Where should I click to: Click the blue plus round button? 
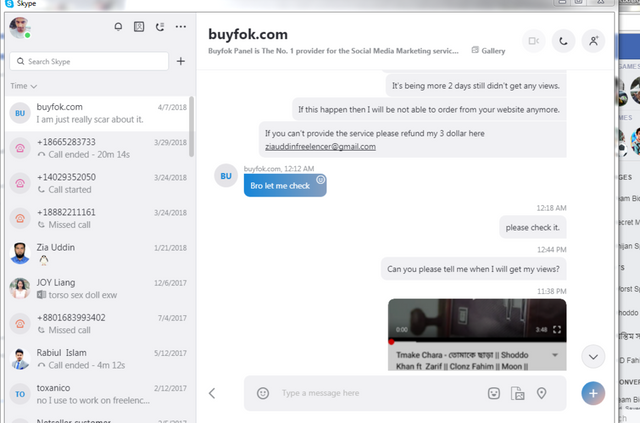[x=593, y=394]
